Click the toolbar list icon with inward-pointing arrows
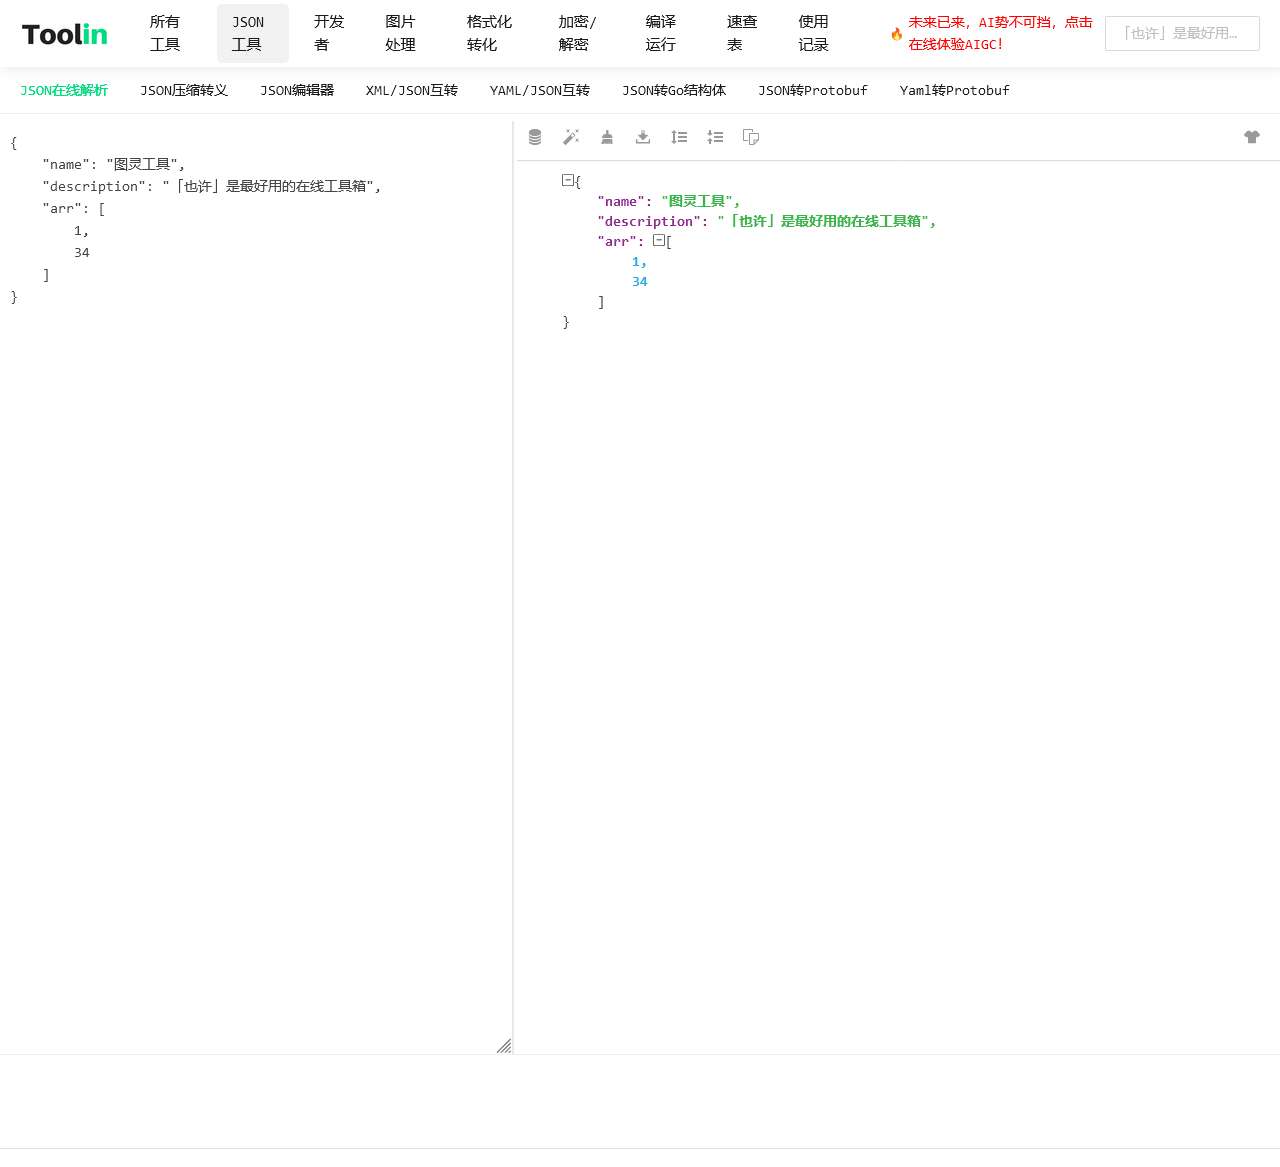The width and height of the screenshot is (1280, 1167). pos(715,137)
